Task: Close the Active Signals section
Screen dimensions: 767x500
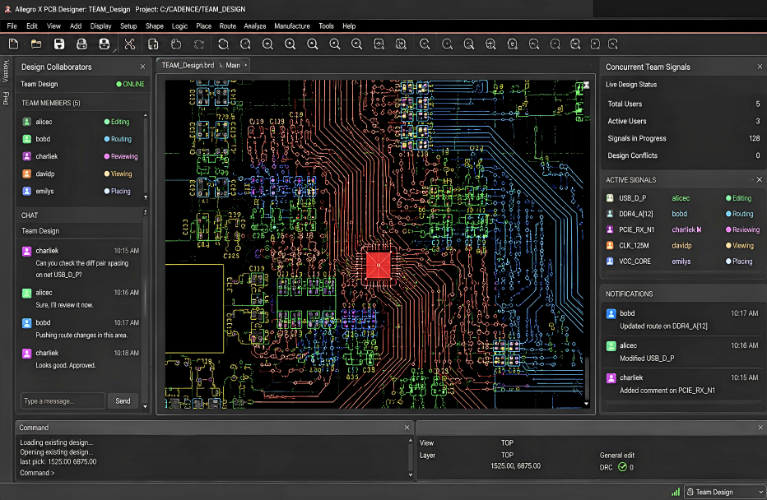Action: coord(759,180)
